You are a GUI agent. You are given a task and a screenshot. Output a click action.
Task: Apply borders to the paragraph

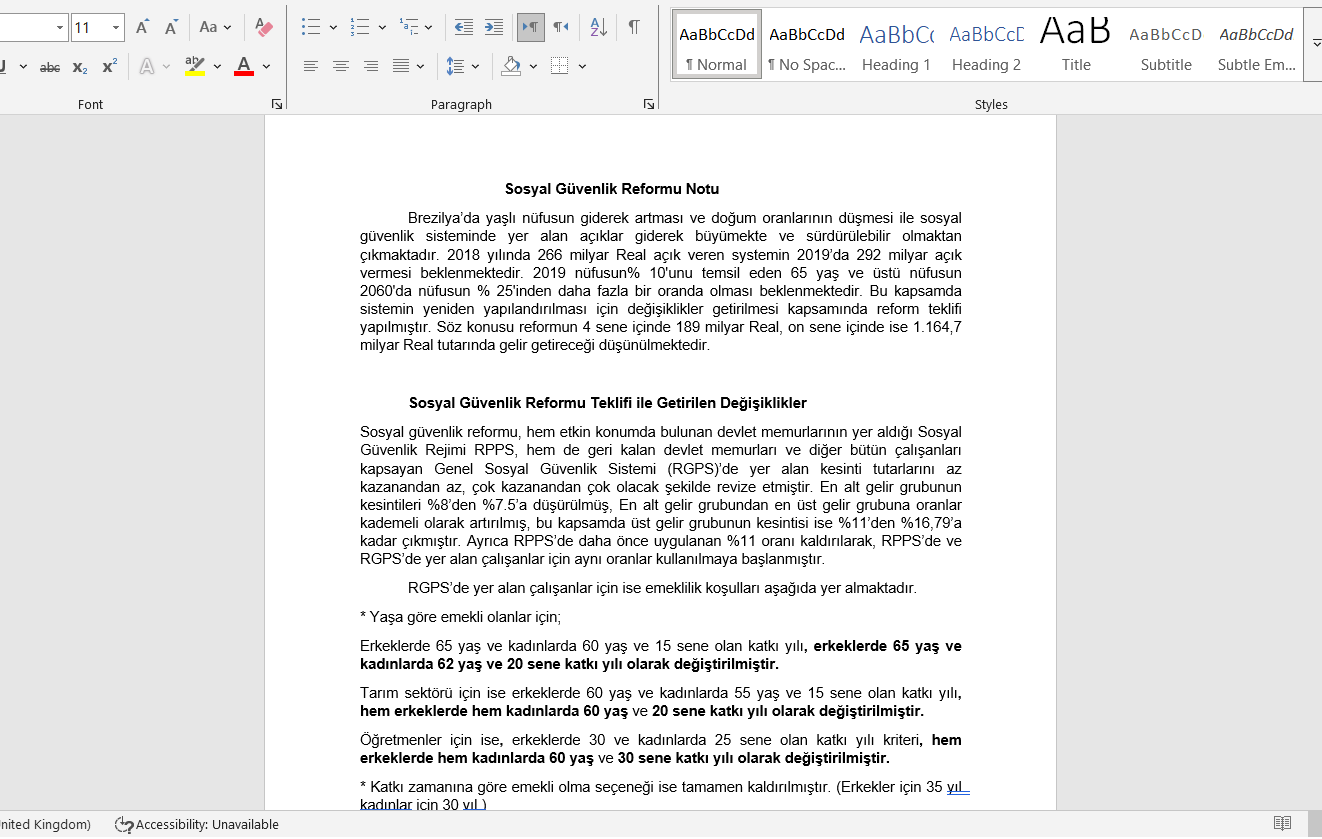[x=559, y=67]
